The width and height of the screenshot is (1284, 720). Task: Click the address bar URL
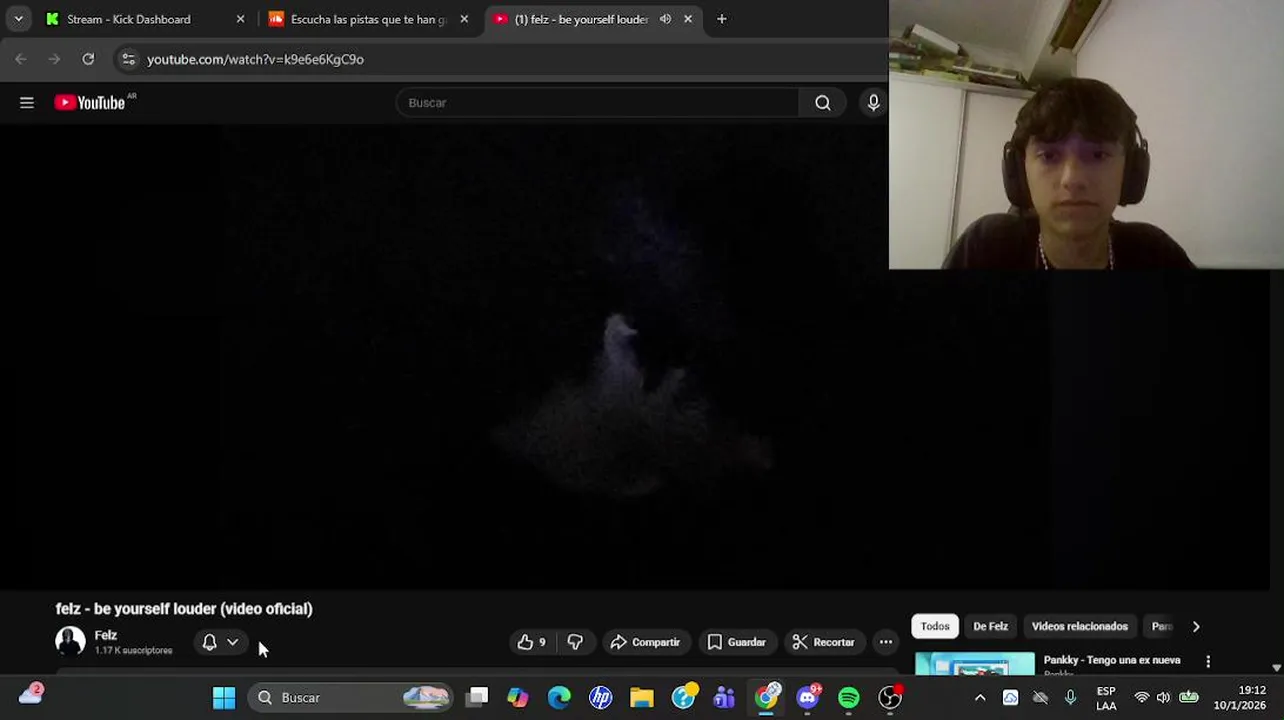[255, 59]
